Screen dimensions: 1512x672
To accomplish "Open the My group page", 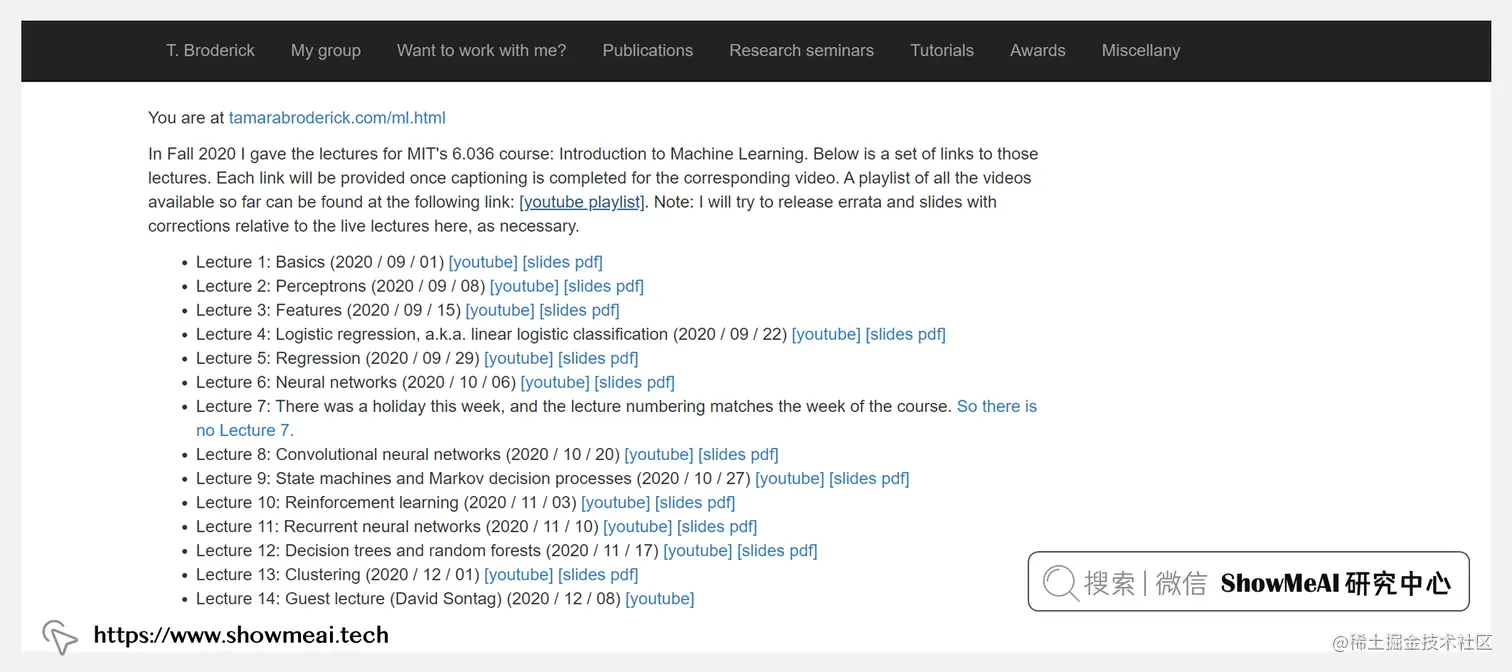I will [x=326, y=50].
